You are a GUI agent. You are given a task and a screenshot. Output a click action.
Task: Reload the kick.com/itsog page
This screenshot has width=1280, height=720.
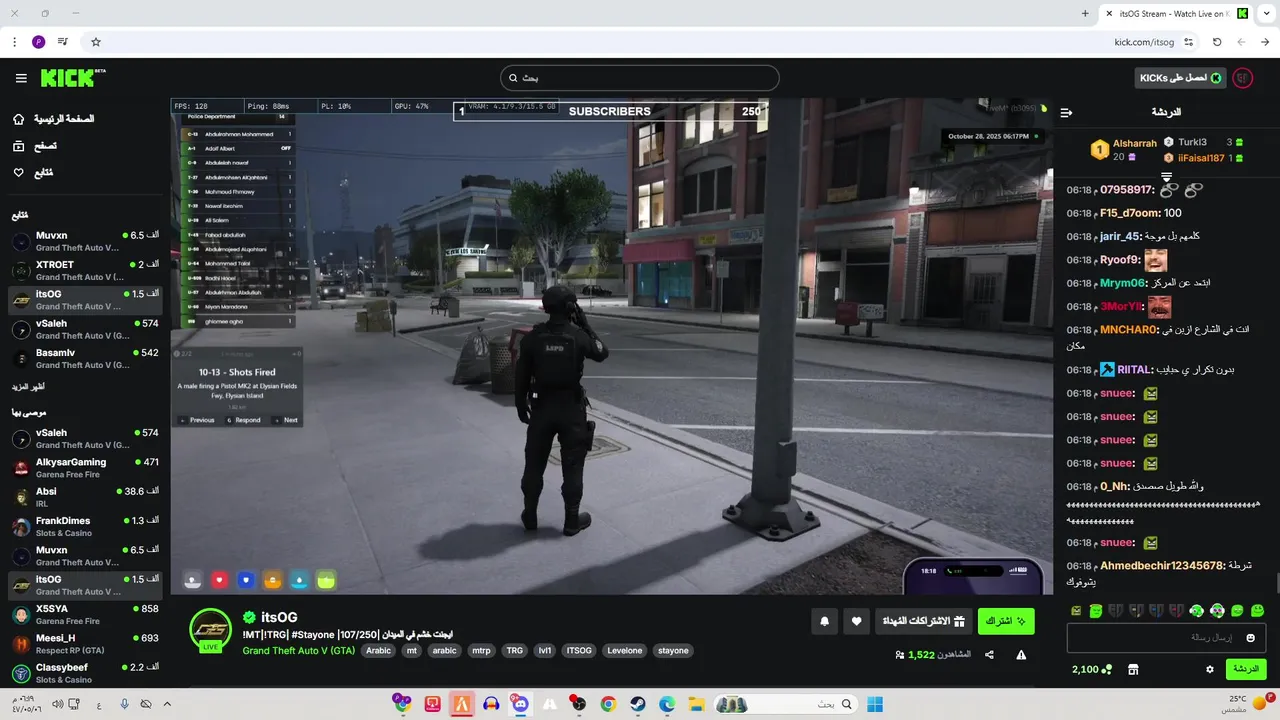click(x=1217, y=42)
